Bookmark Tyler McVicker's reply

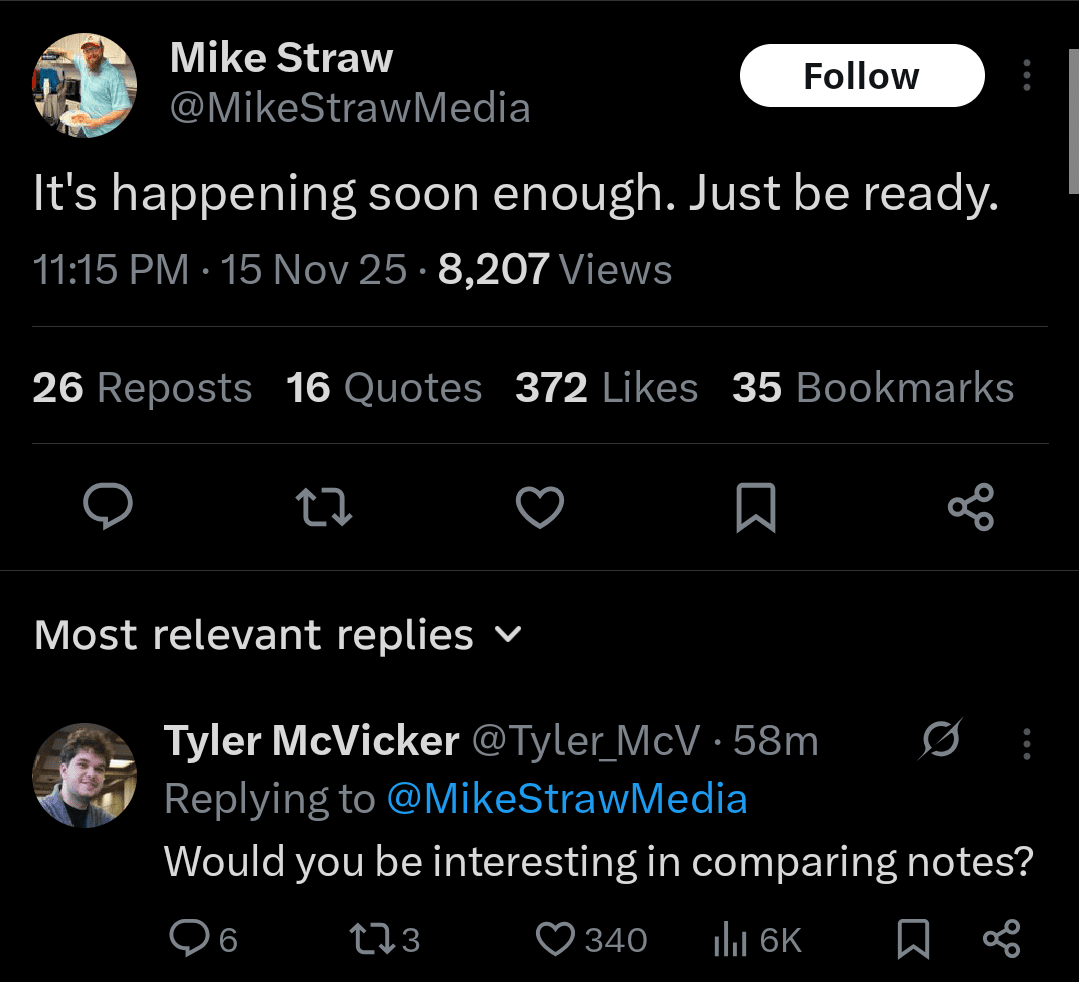(913, 939)
